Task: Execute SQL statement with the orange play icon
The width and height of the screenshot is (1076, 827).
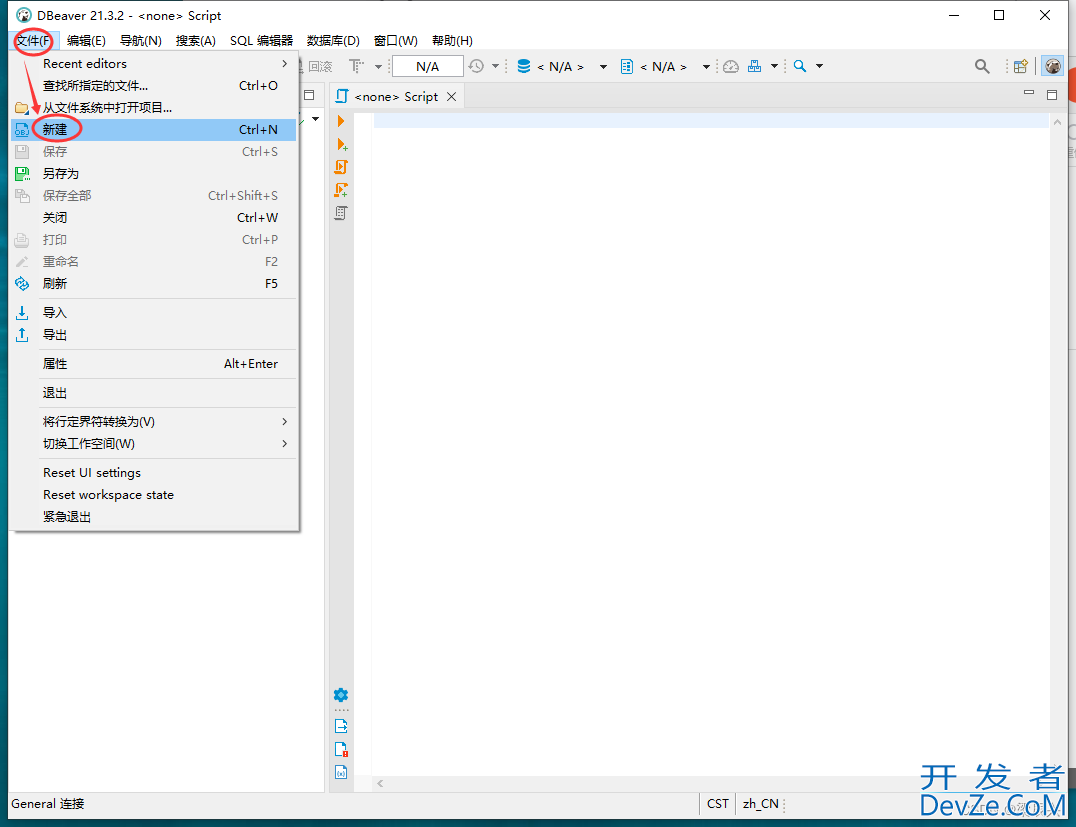Action: (340, 121)
